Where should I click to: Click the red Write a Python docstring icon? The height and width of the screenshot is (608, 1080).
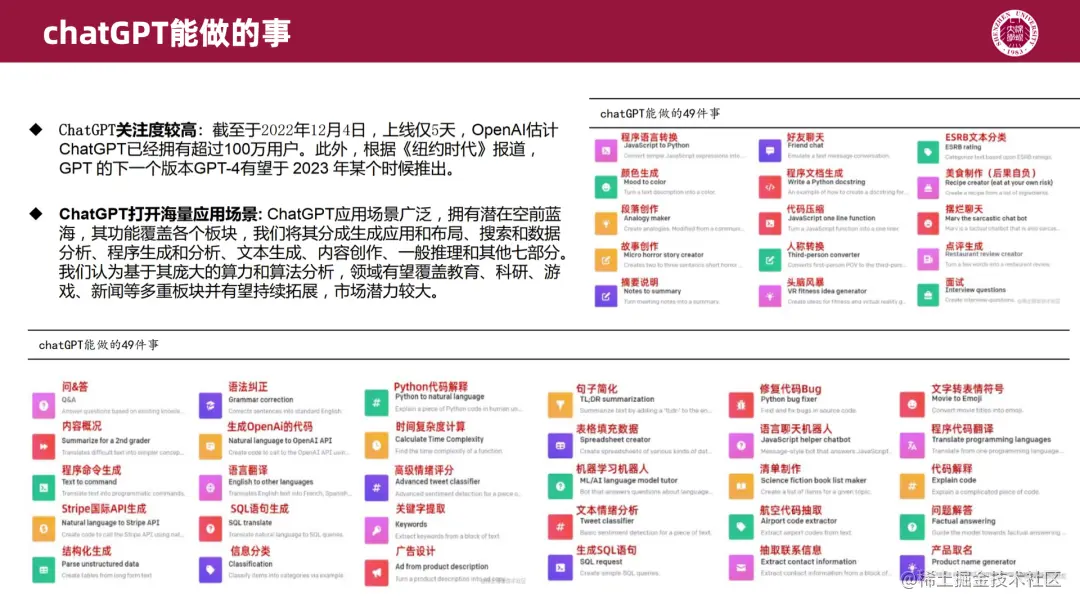769,187
